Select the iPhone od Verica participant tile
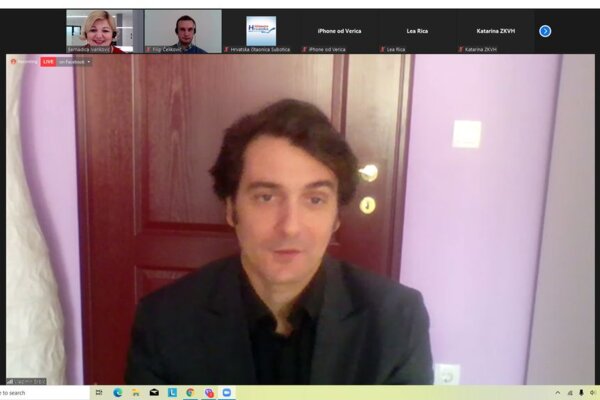 point(339,31)
